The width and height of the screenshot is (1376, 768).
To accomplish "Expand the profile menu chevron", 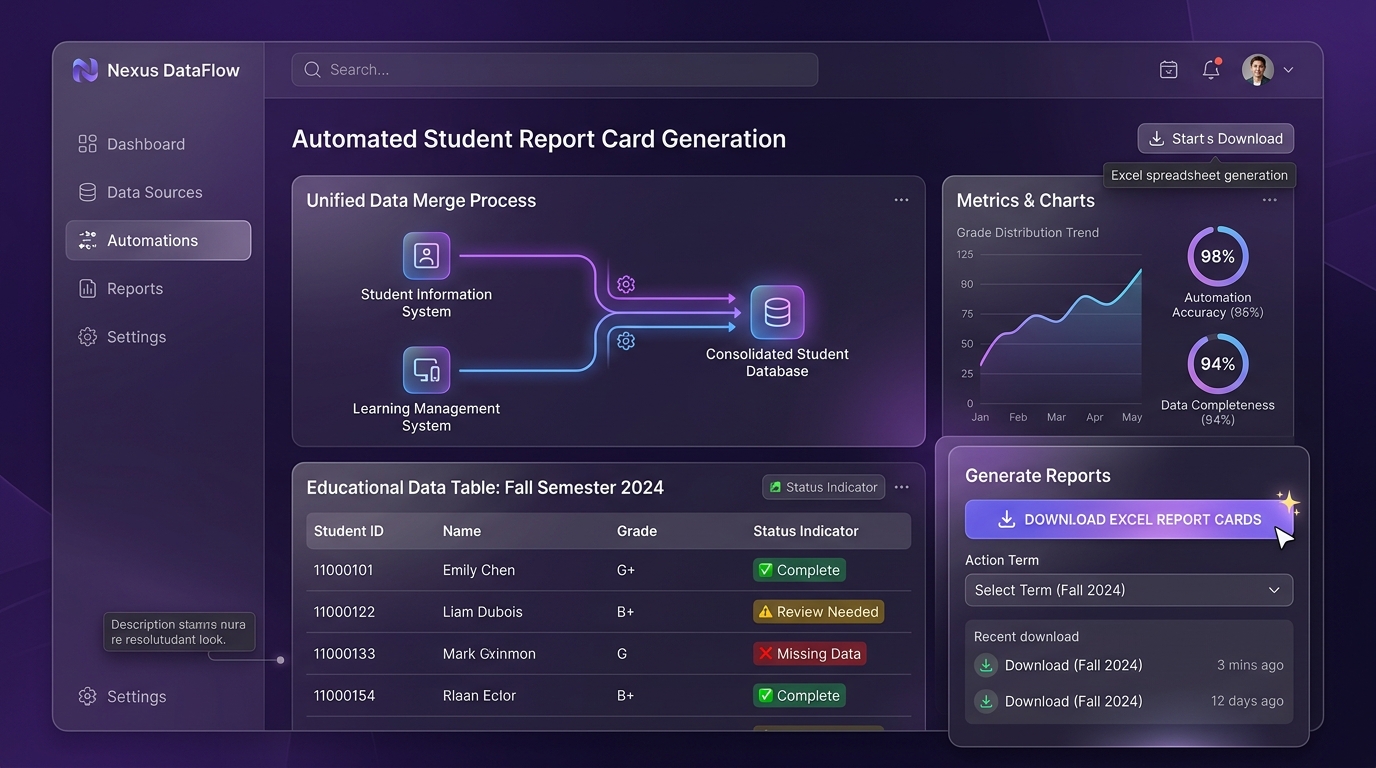I will [1288, 70].
